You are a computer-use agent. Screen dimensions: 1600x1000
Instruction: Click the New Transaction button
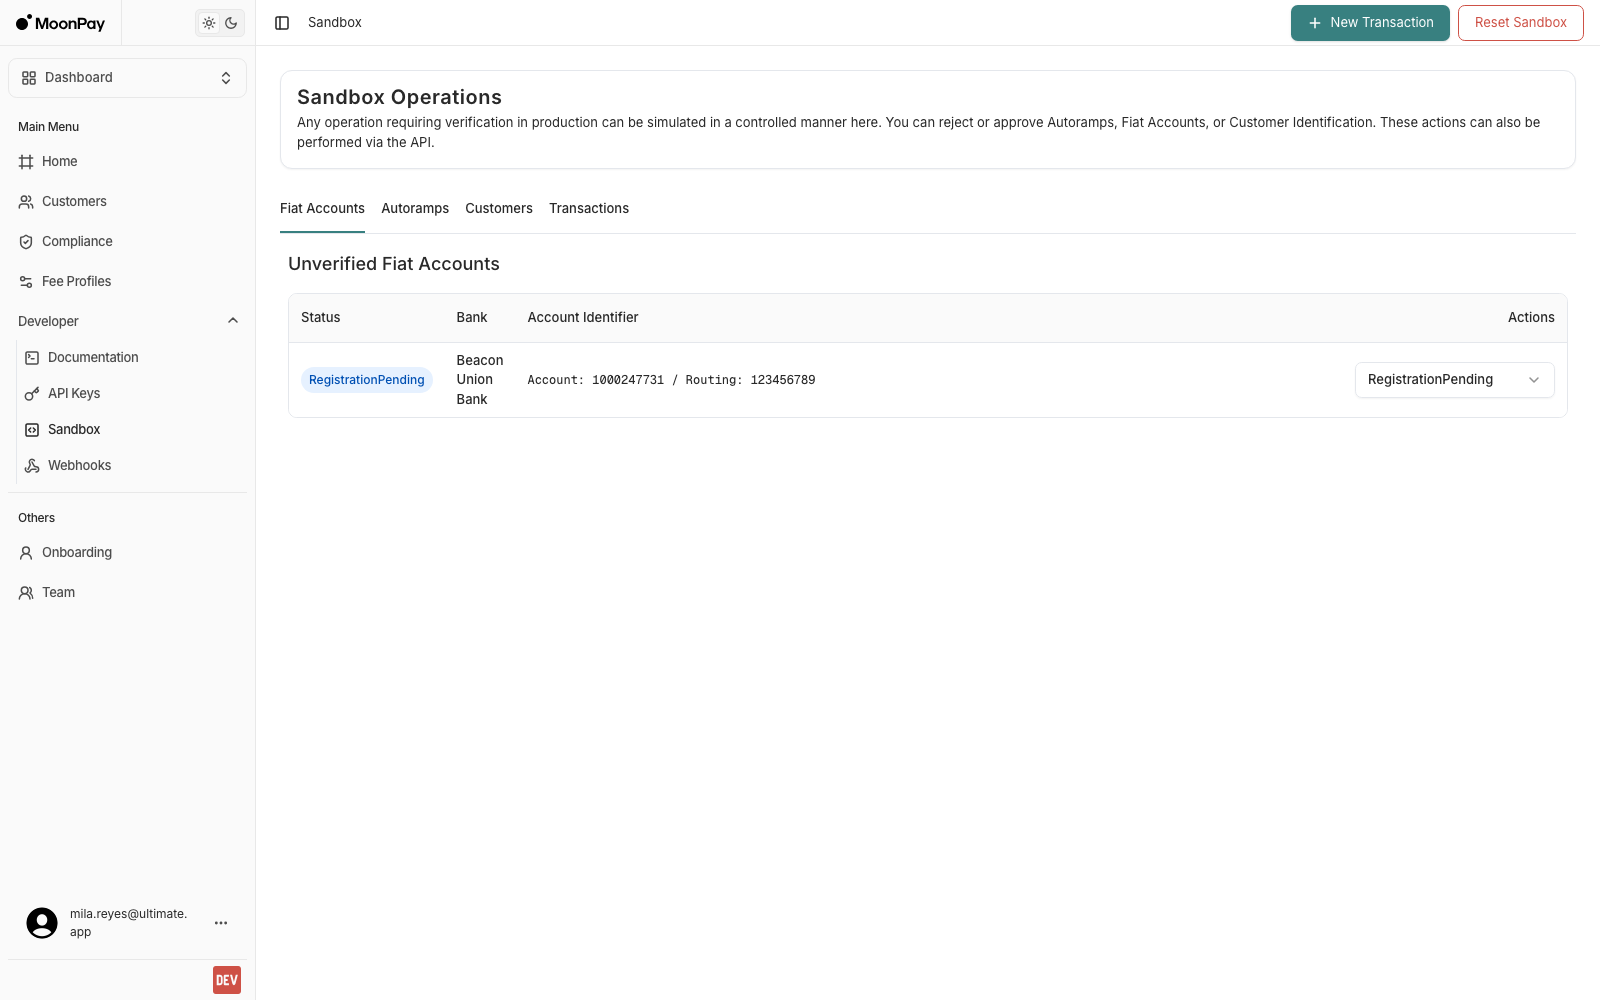click(1370, 23)
